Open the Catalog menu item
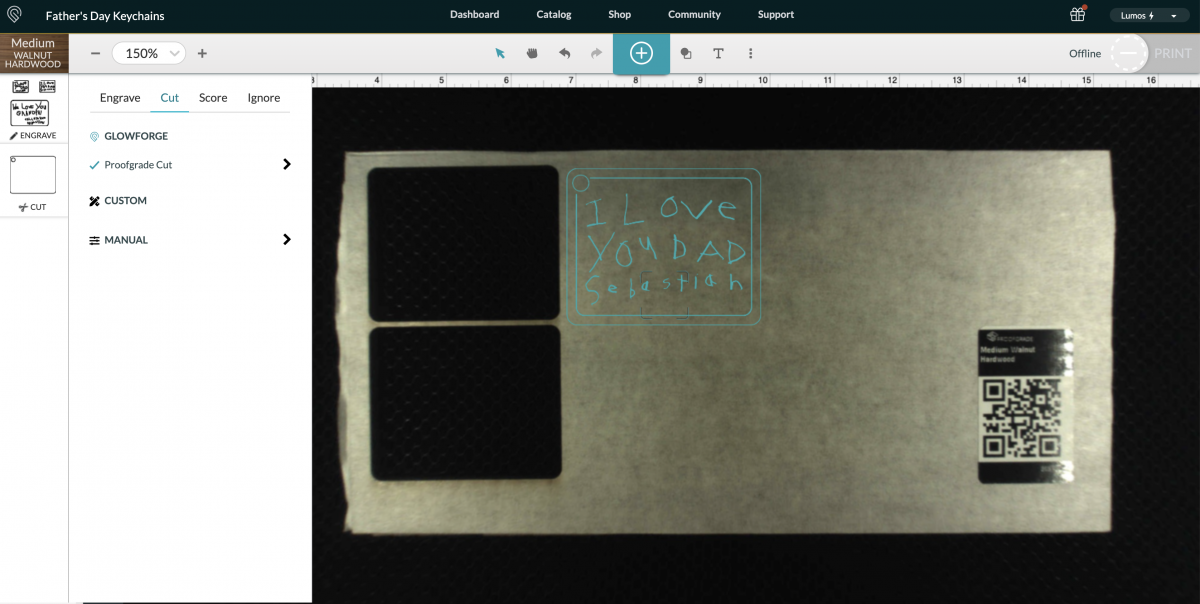Screen dimensions: 1200x604 (554, 15)
